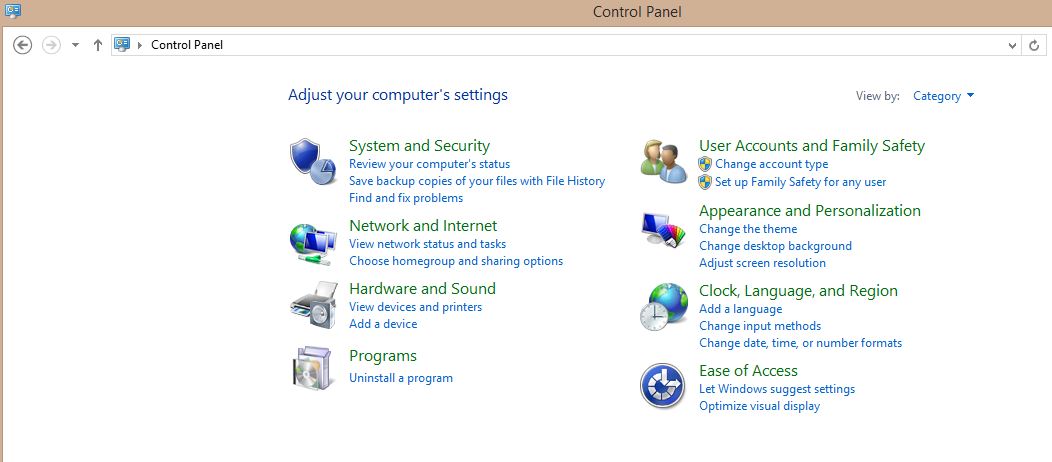The height and width of the screenshot is (462, 1052).
Task: Click the Hardware and Sound printer icon
Action: point(311,306)
